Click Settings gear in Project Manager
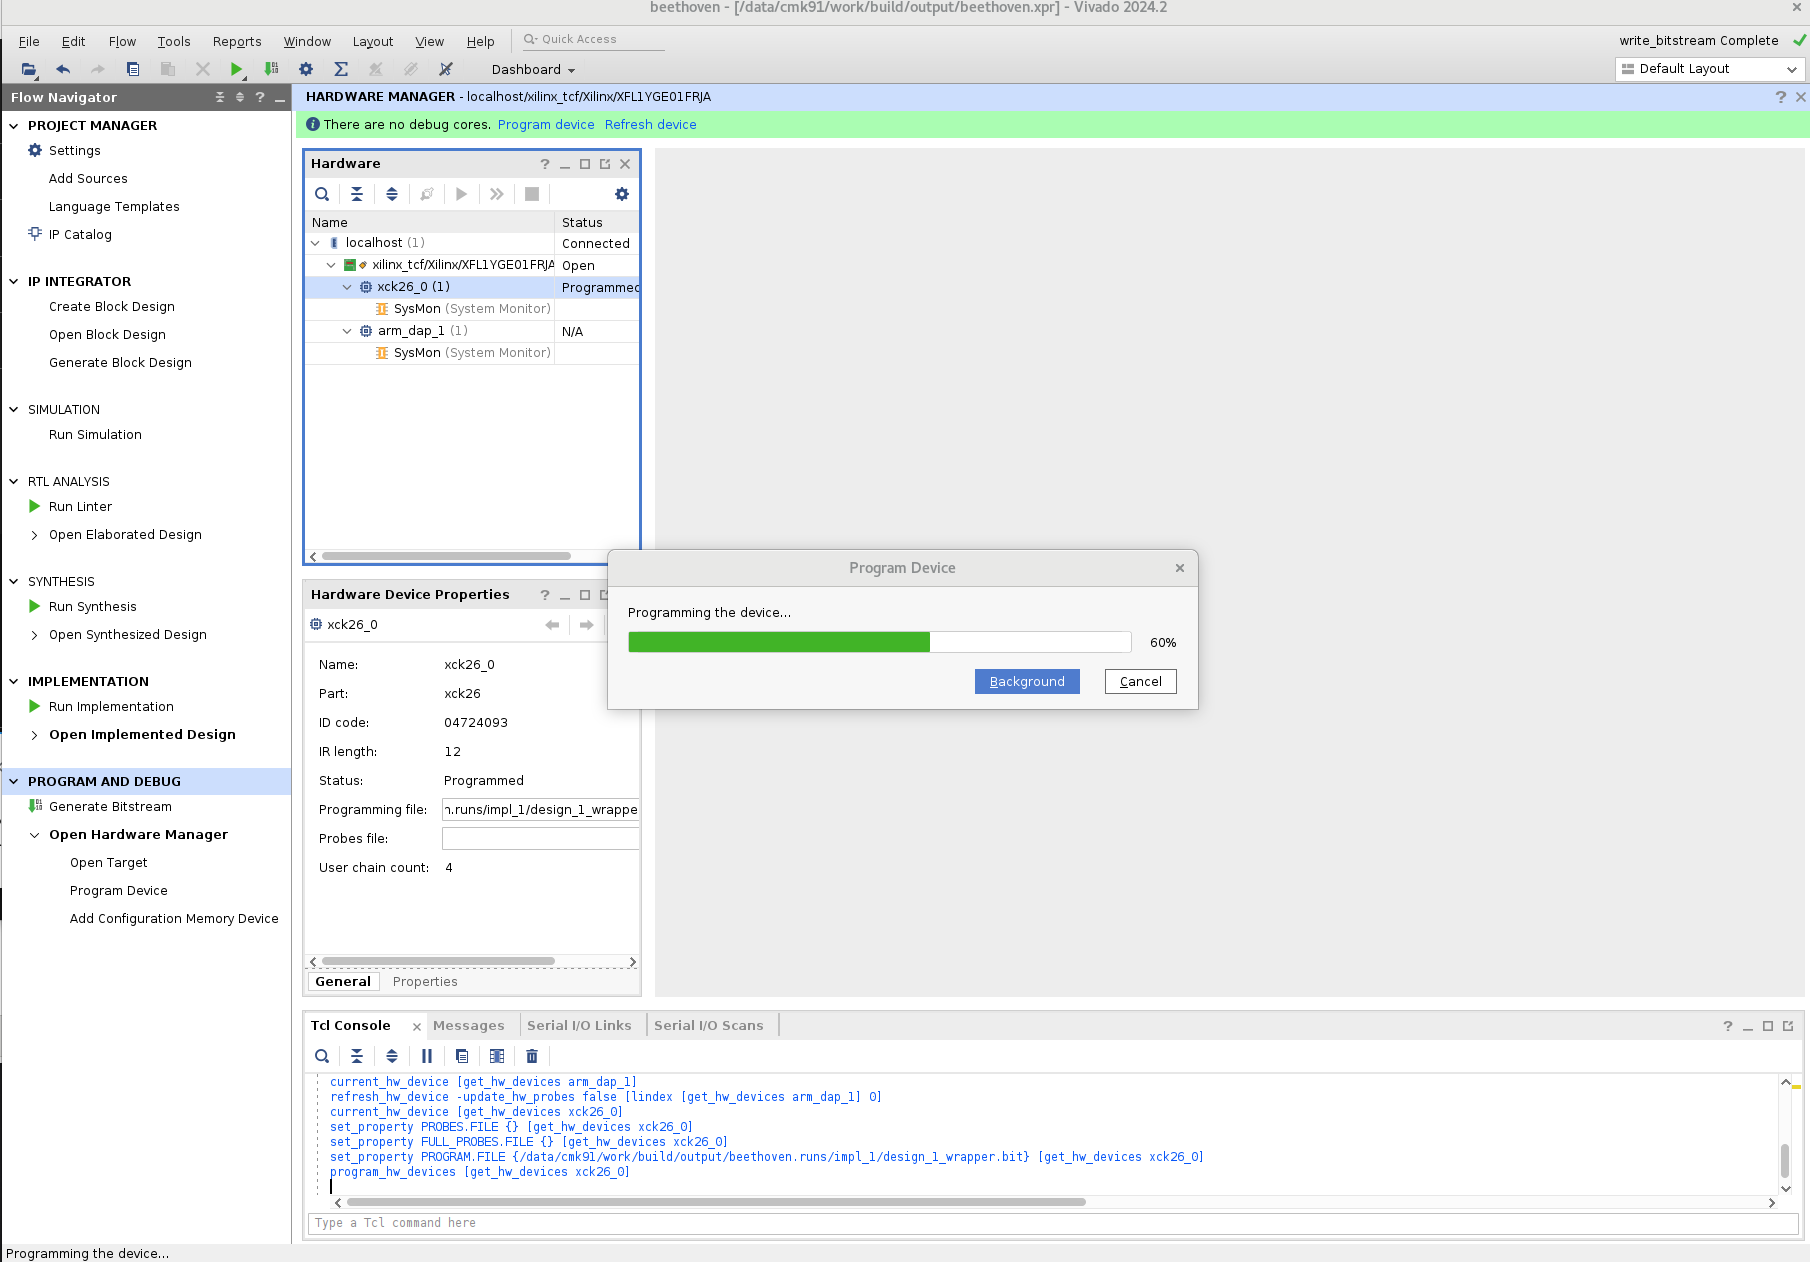 click(x=35, y=150)
